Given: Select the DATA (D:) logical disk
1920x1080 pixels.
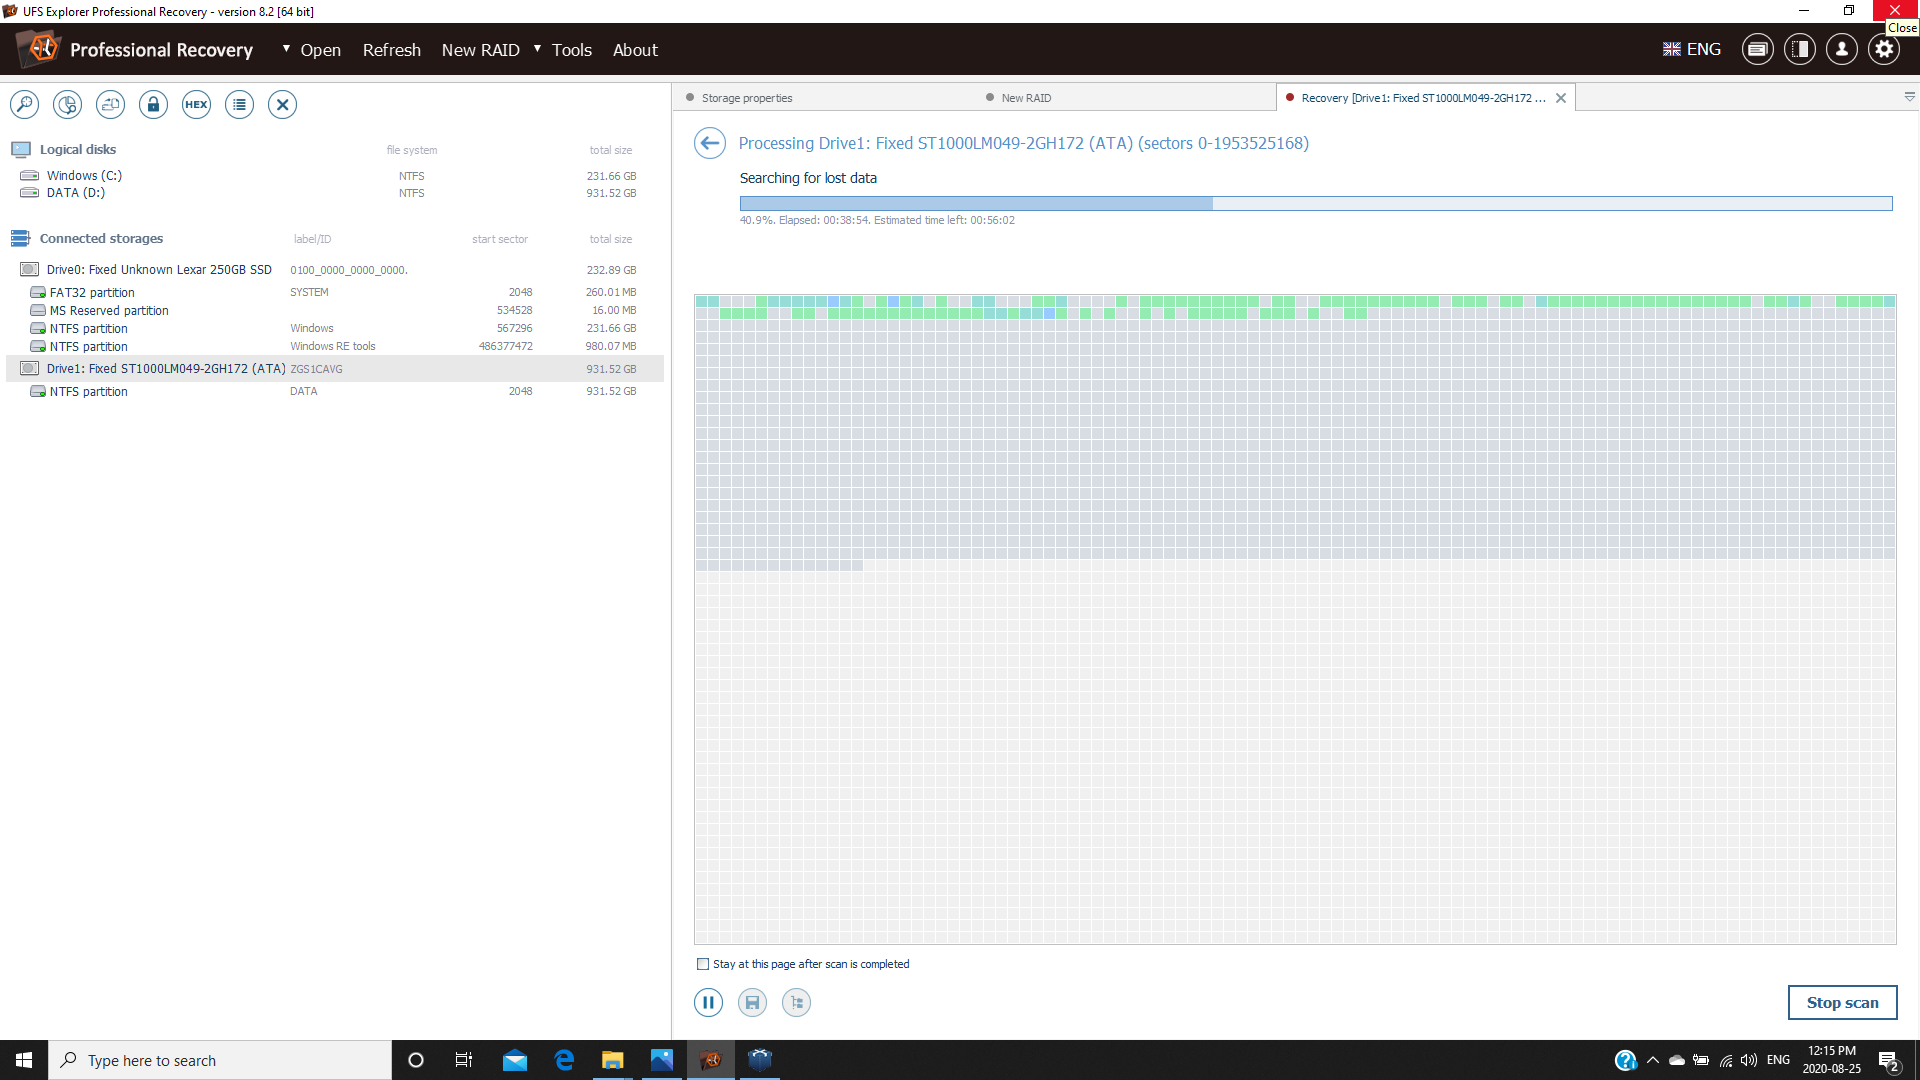Looking at the screenshot, I should point(328,193).
